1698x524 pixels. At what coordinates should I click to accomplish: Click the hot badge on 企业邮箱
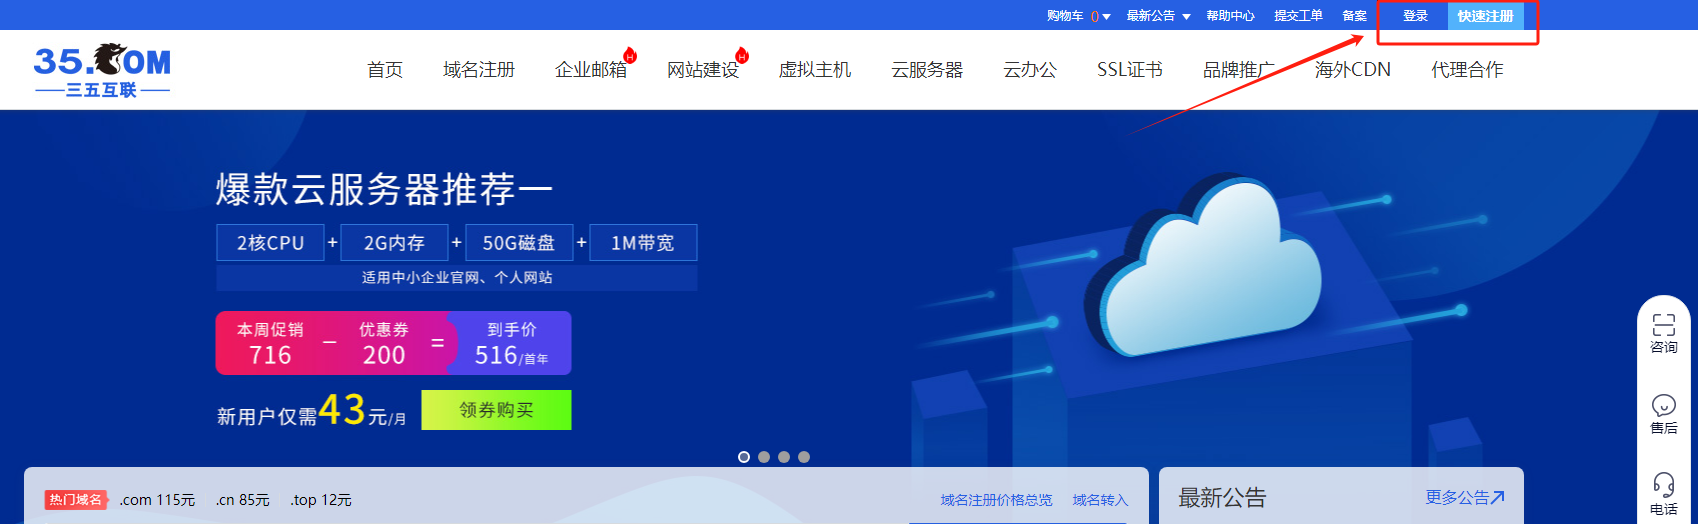pyautogui.click(x=630, y=55)
